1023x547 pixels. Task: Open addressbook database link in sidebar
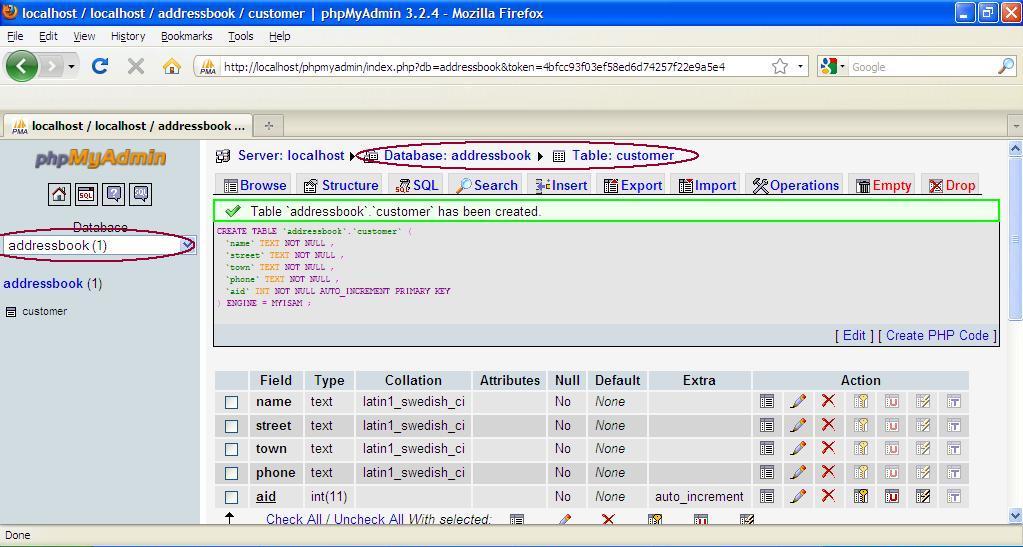pos(43,283)
